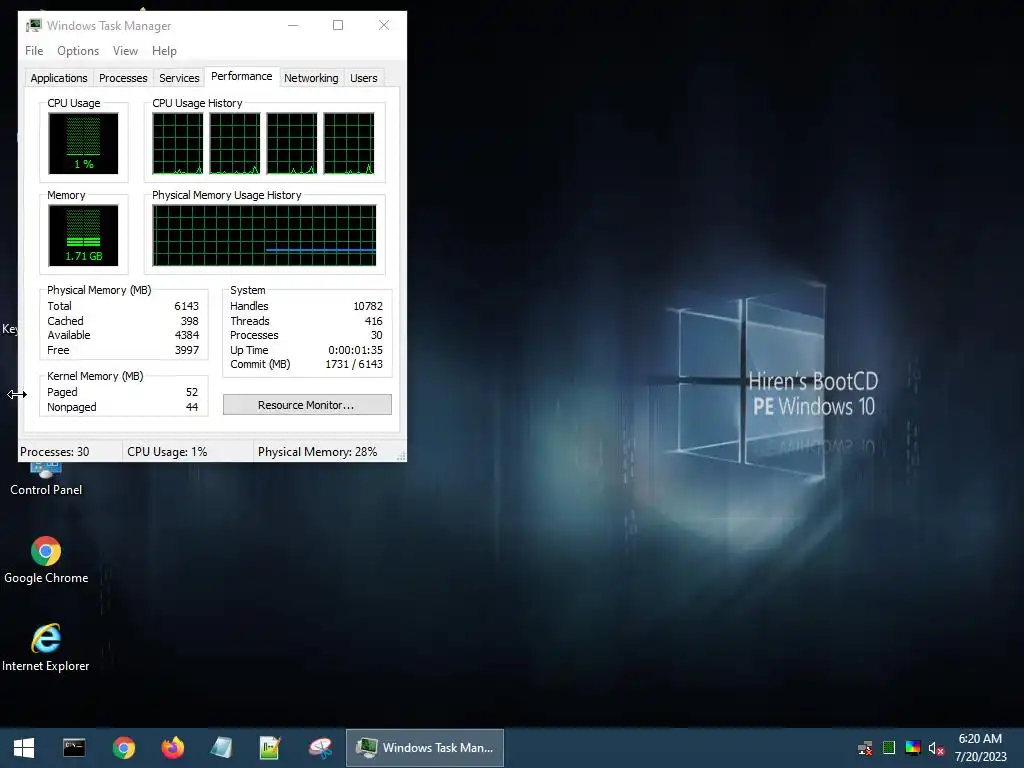The image size is (1024, 768).
Task: Open the Options menu
Action: (x=78, y=51)
